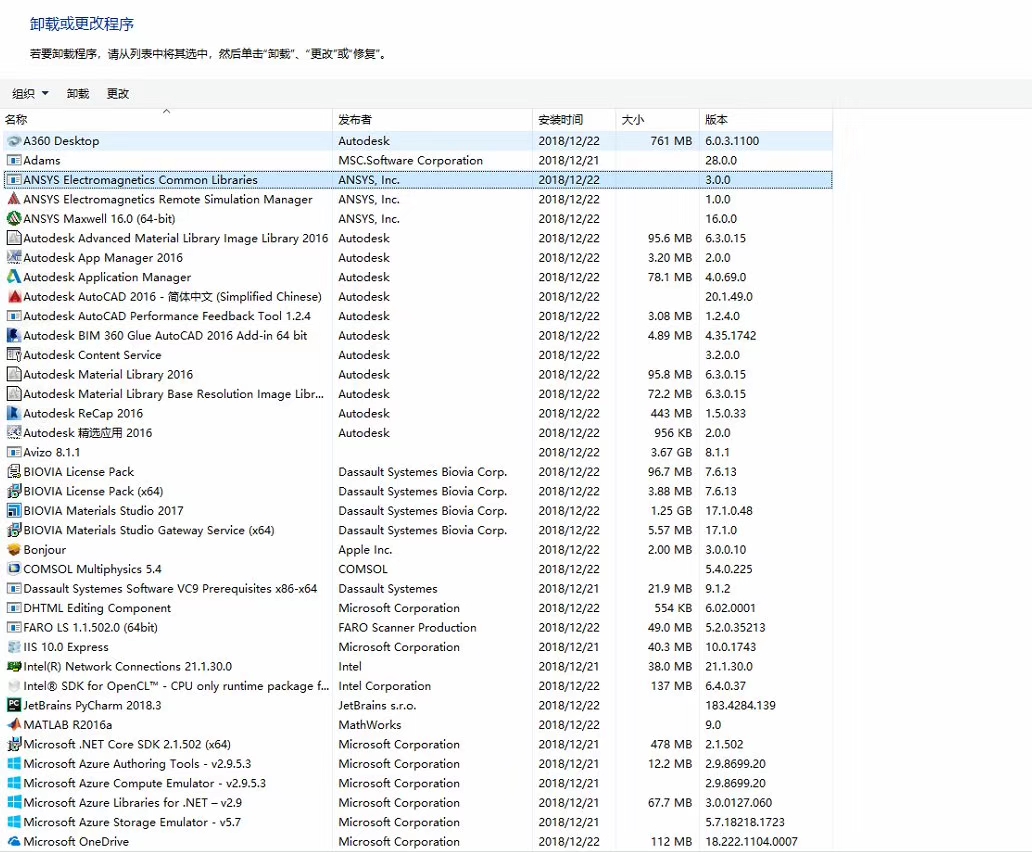
Task: Click the 卸载 uninstall button
Action: click(78, 94)
